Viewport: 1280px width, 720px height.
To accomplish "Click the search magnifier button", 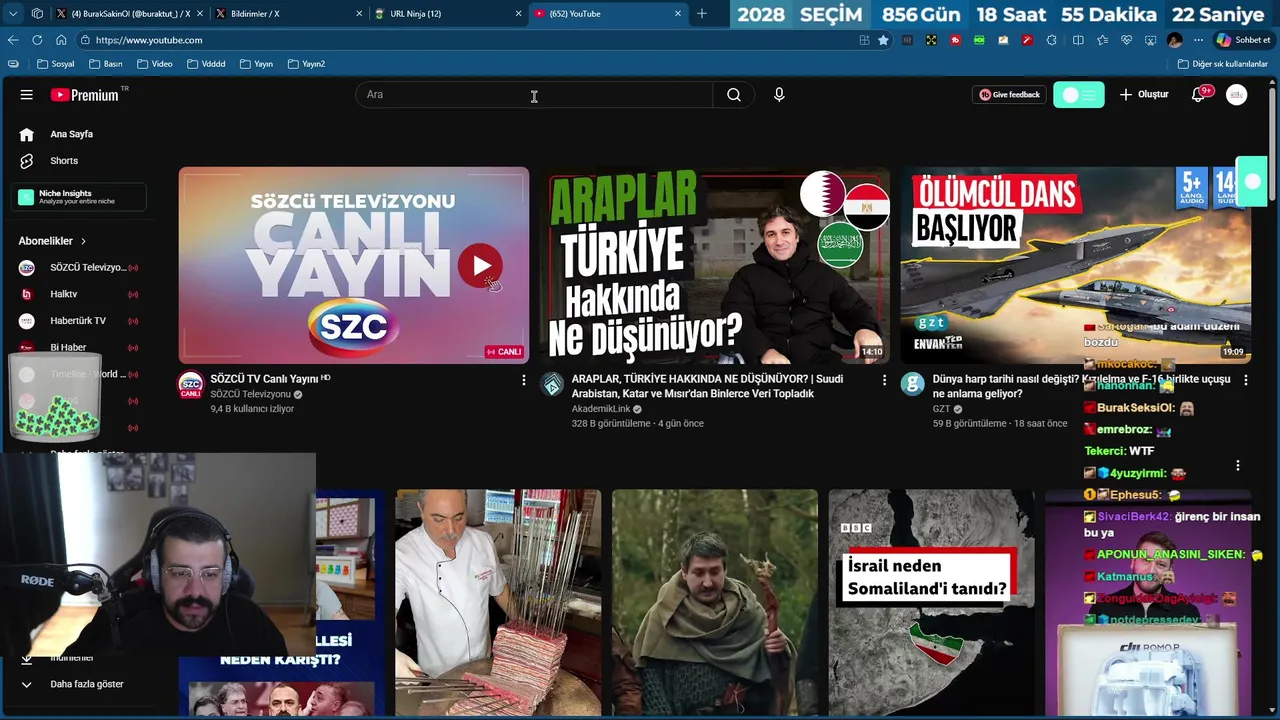I will pos(734,94).
